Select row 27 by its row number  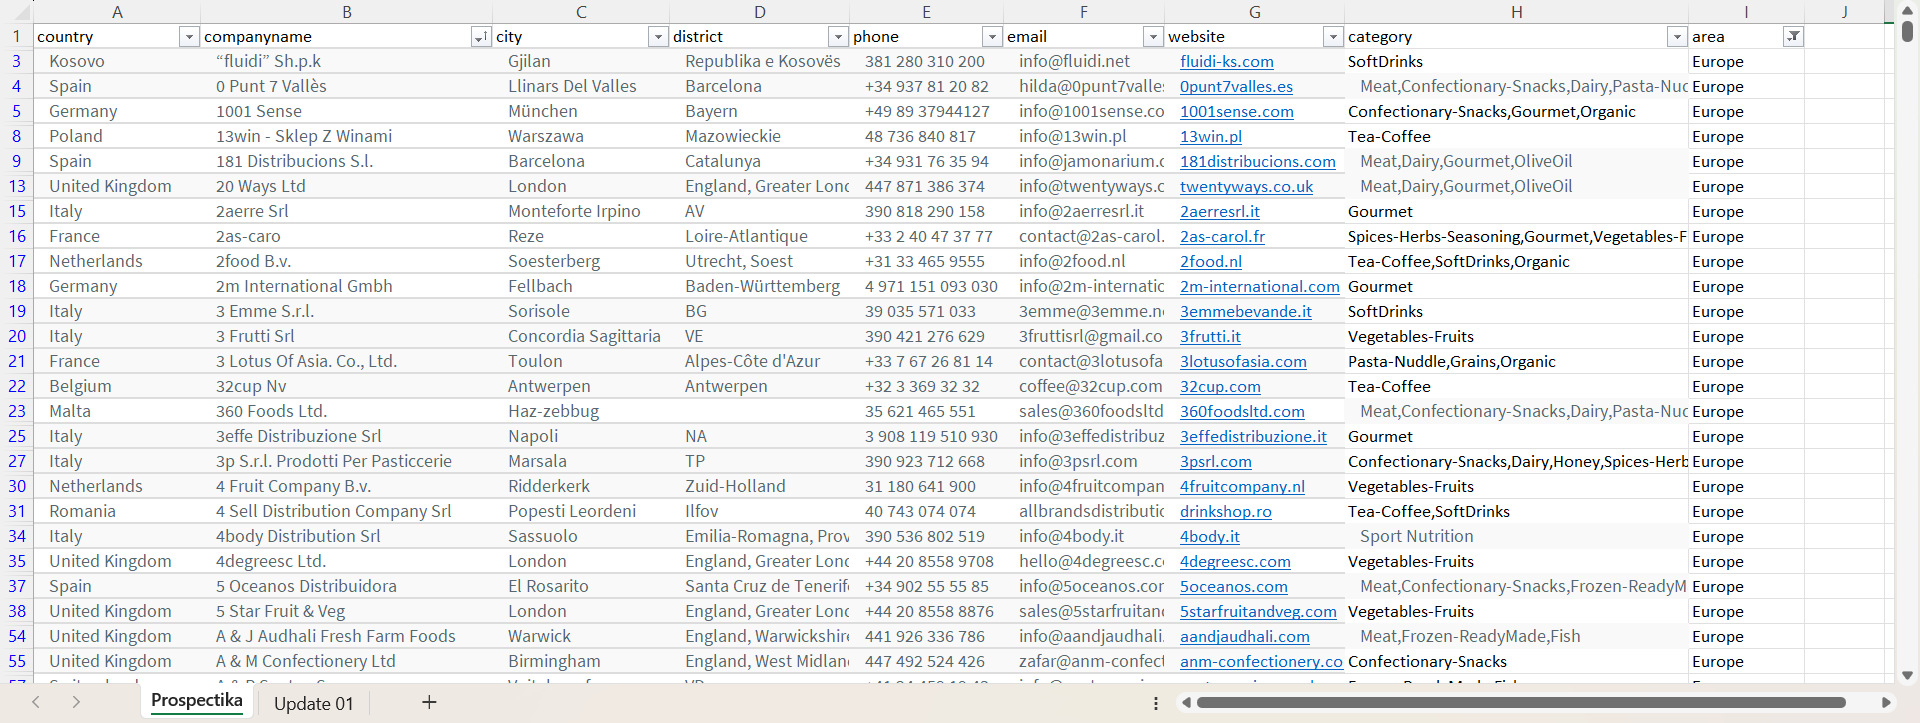tap(17, 461)
